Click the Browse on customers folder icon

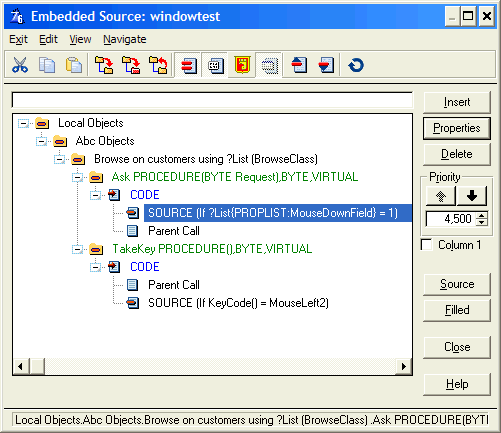[x=78, y=159]
